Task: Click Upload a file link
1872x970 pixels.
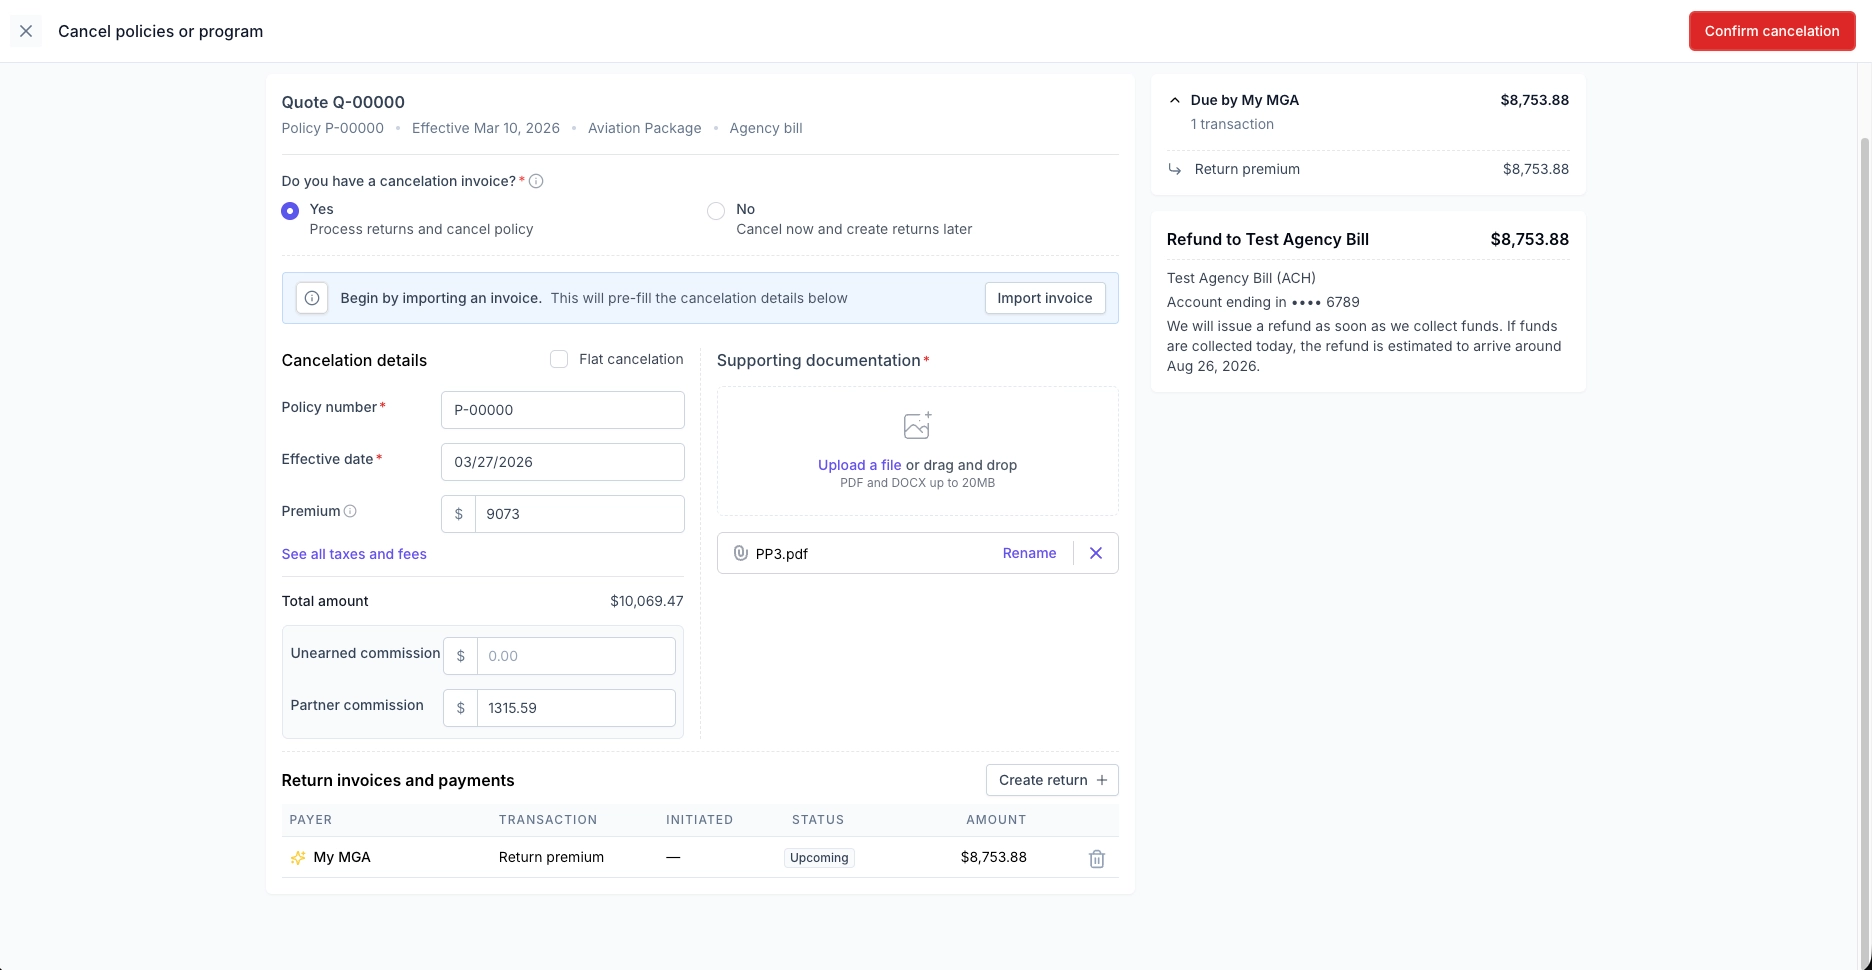Action: tap(859, 465)
